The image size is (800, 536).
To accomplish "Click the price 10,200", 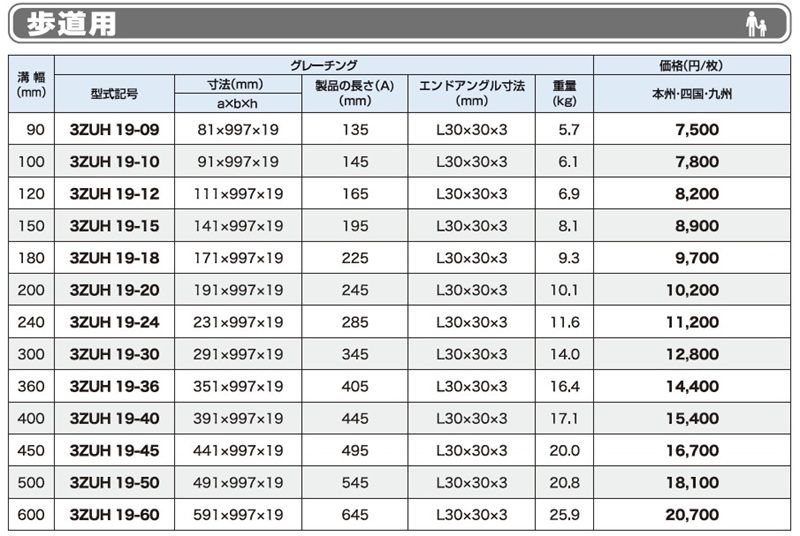I will pos(692,290).
